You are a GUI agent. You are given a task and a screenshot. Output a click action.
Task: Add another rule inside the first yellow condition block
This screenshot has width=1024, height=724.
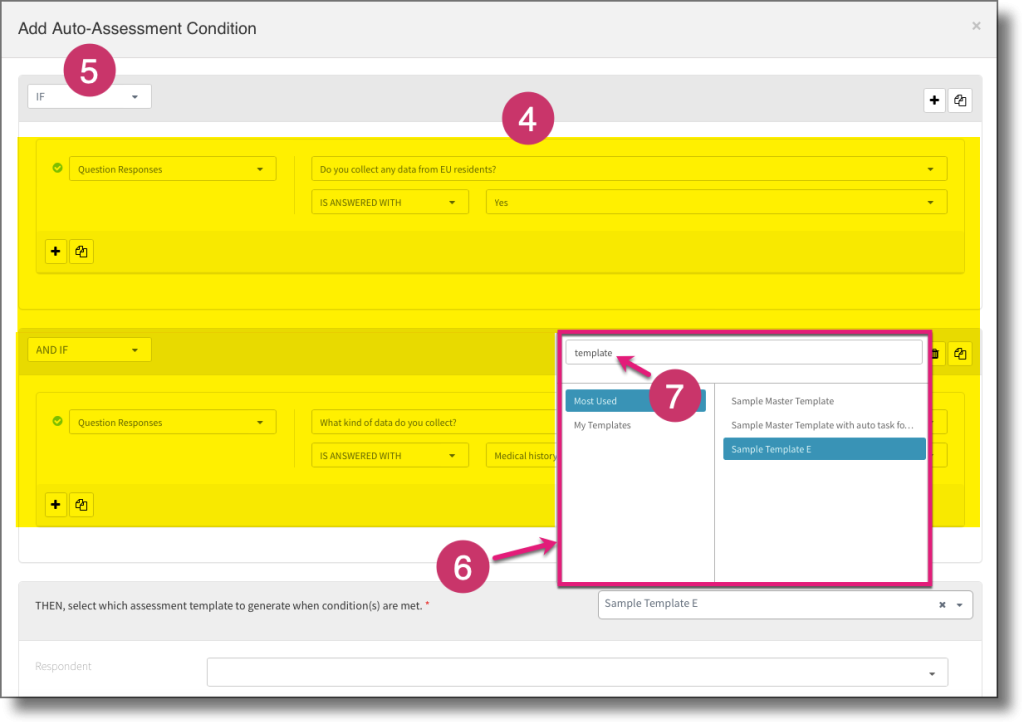point(55,251)
